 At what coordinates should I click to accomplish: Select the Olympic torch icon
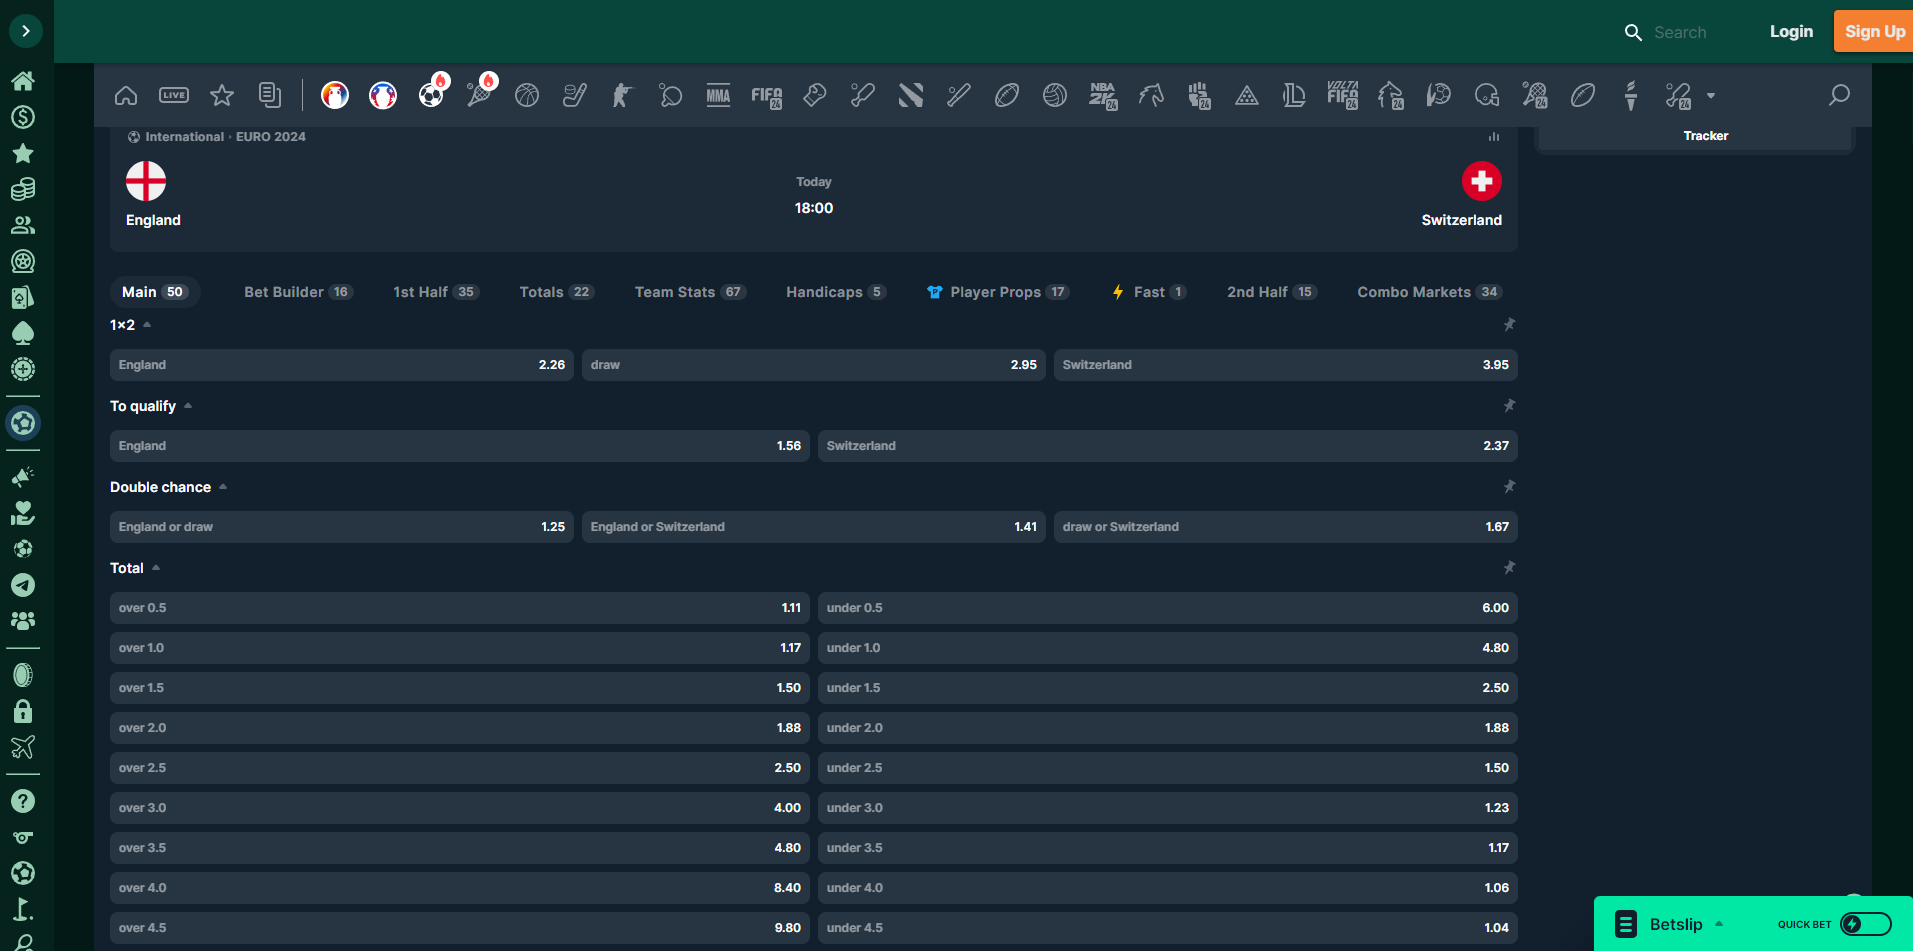coord(1631,95)
